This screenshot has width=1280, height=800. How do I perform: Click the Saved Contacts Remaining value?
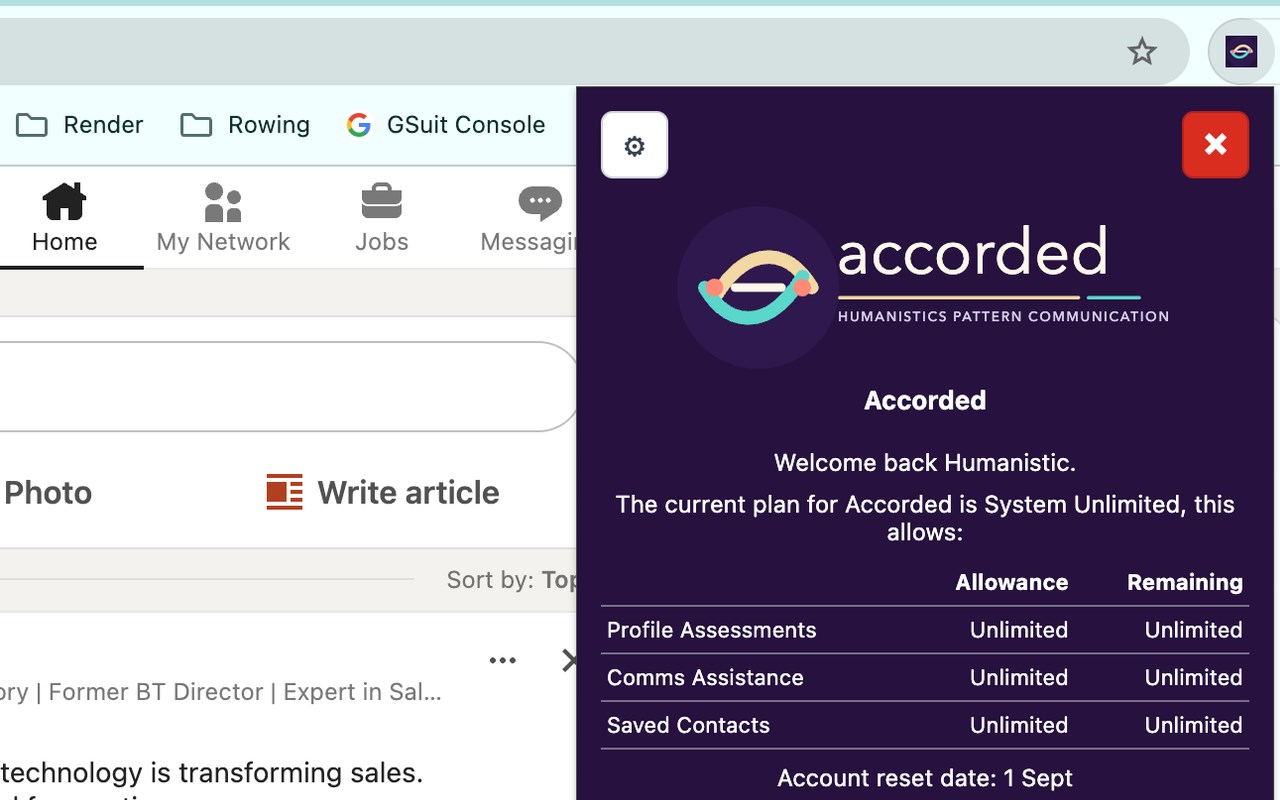(x=1193, y=725)
